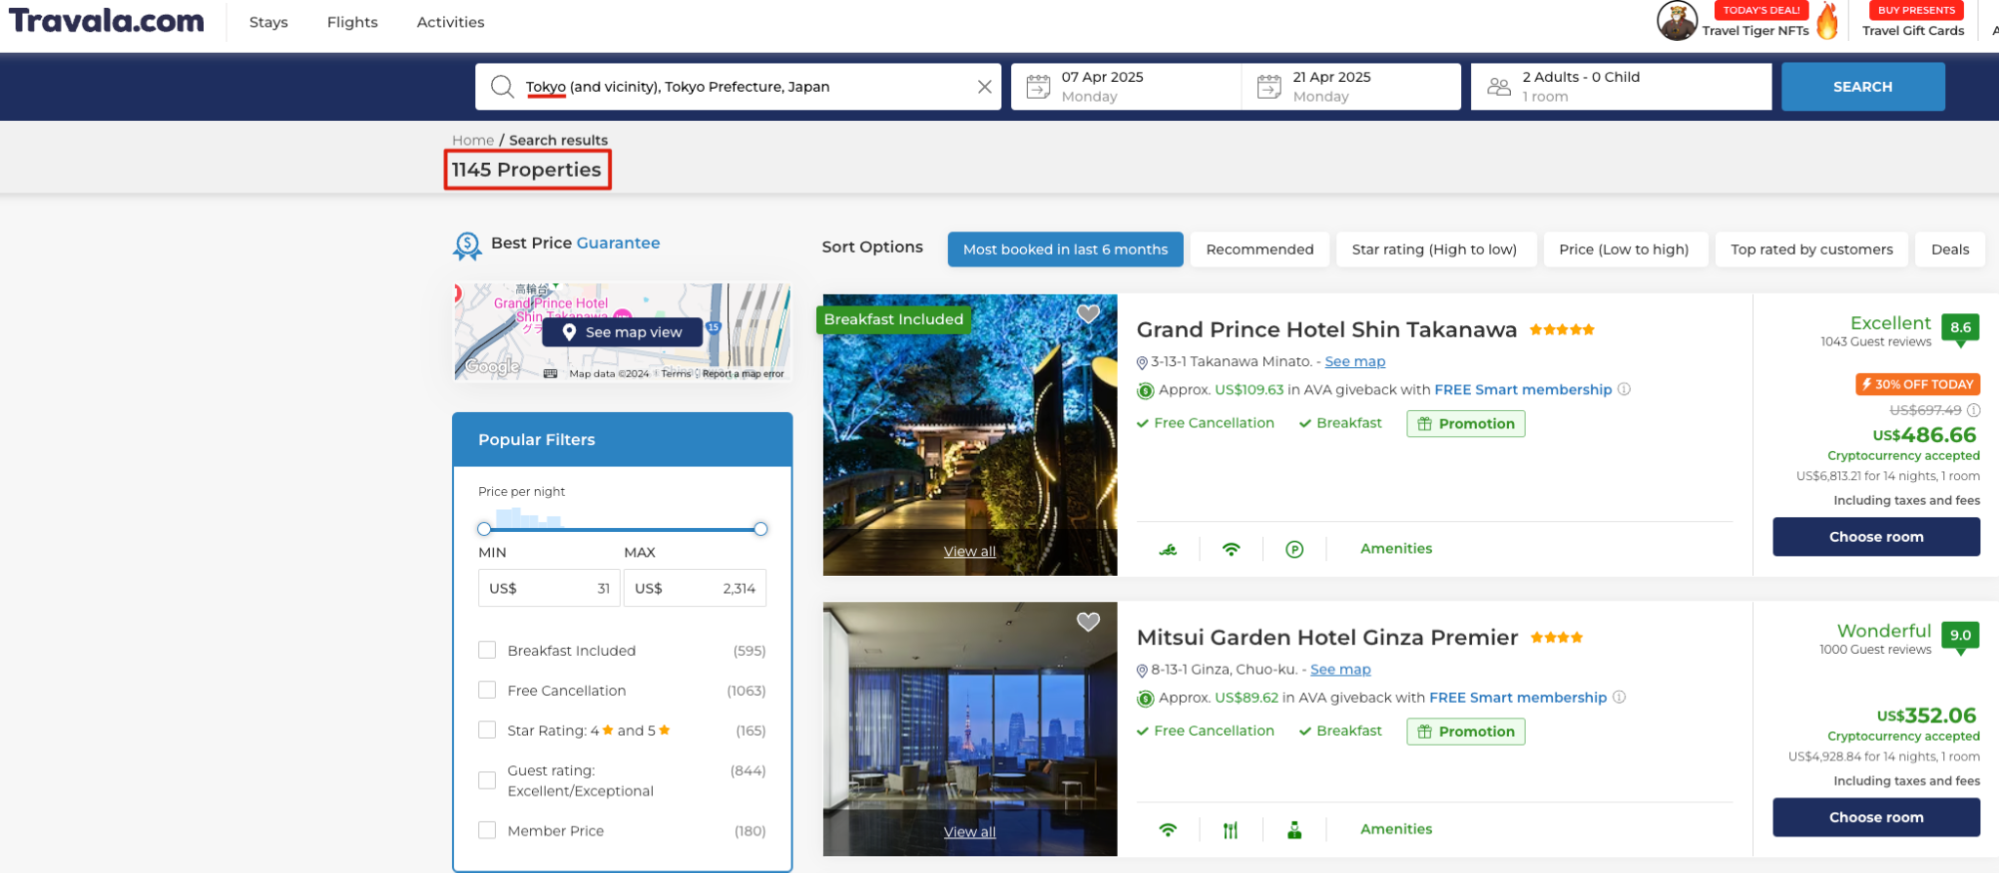Click the restaurant icon for Mitsui Garden Hotel

point(1230,830)
